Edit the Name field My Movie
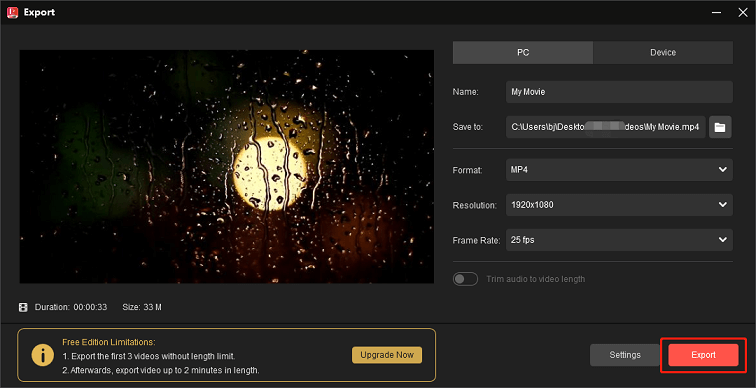The width and height of the screenshot is (756, 388). [619, 92]
